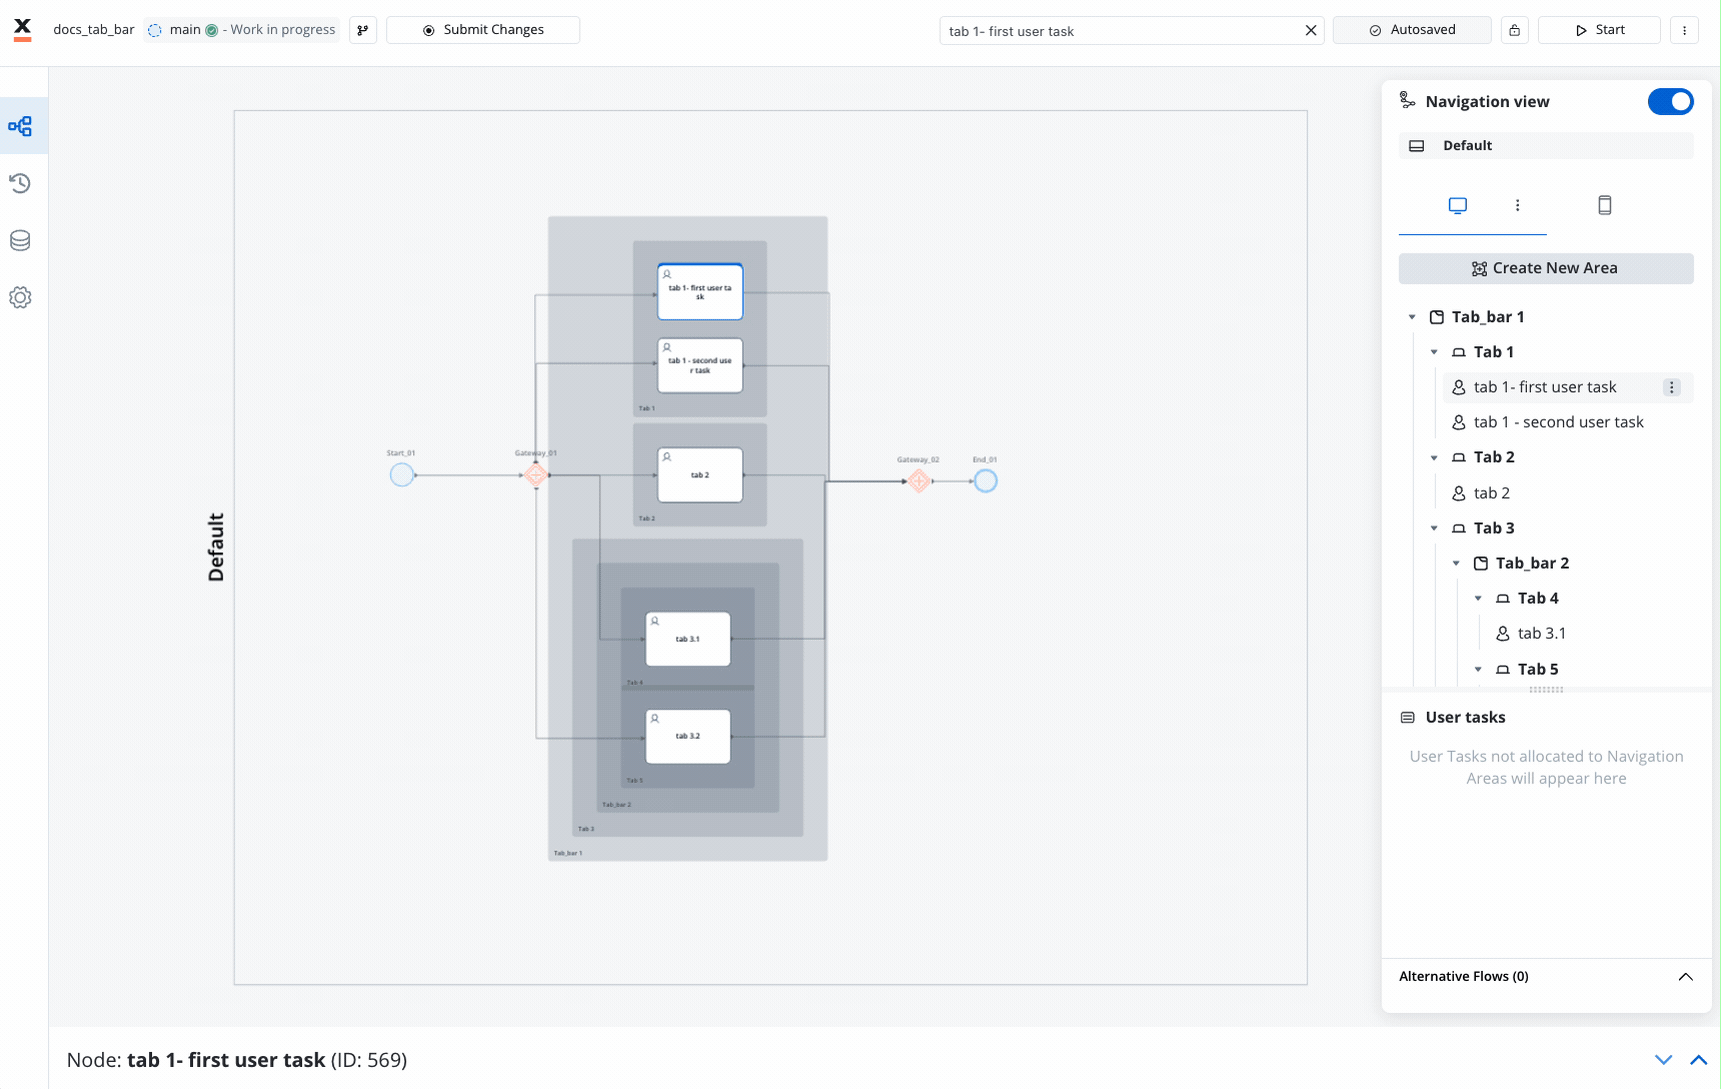Click the docs_tab_bar project name
This screenshot has height=1089, width=1721.
[x=94, y=30]
